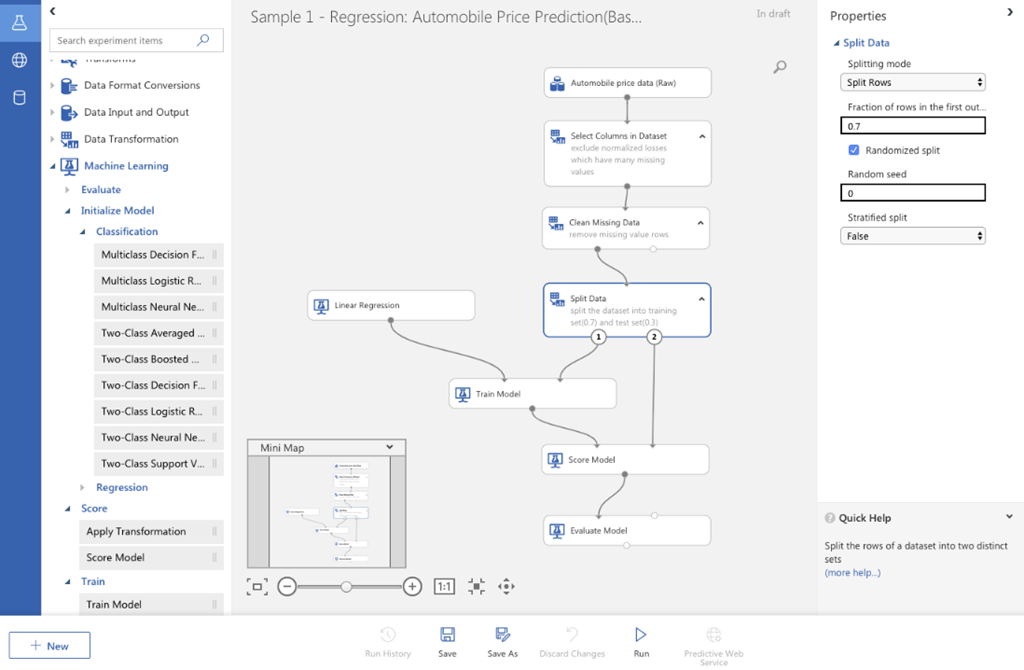Open the Datasets cylinder icon in sidebar
This screenshot has height=670, width=1024.
point(19,97)
